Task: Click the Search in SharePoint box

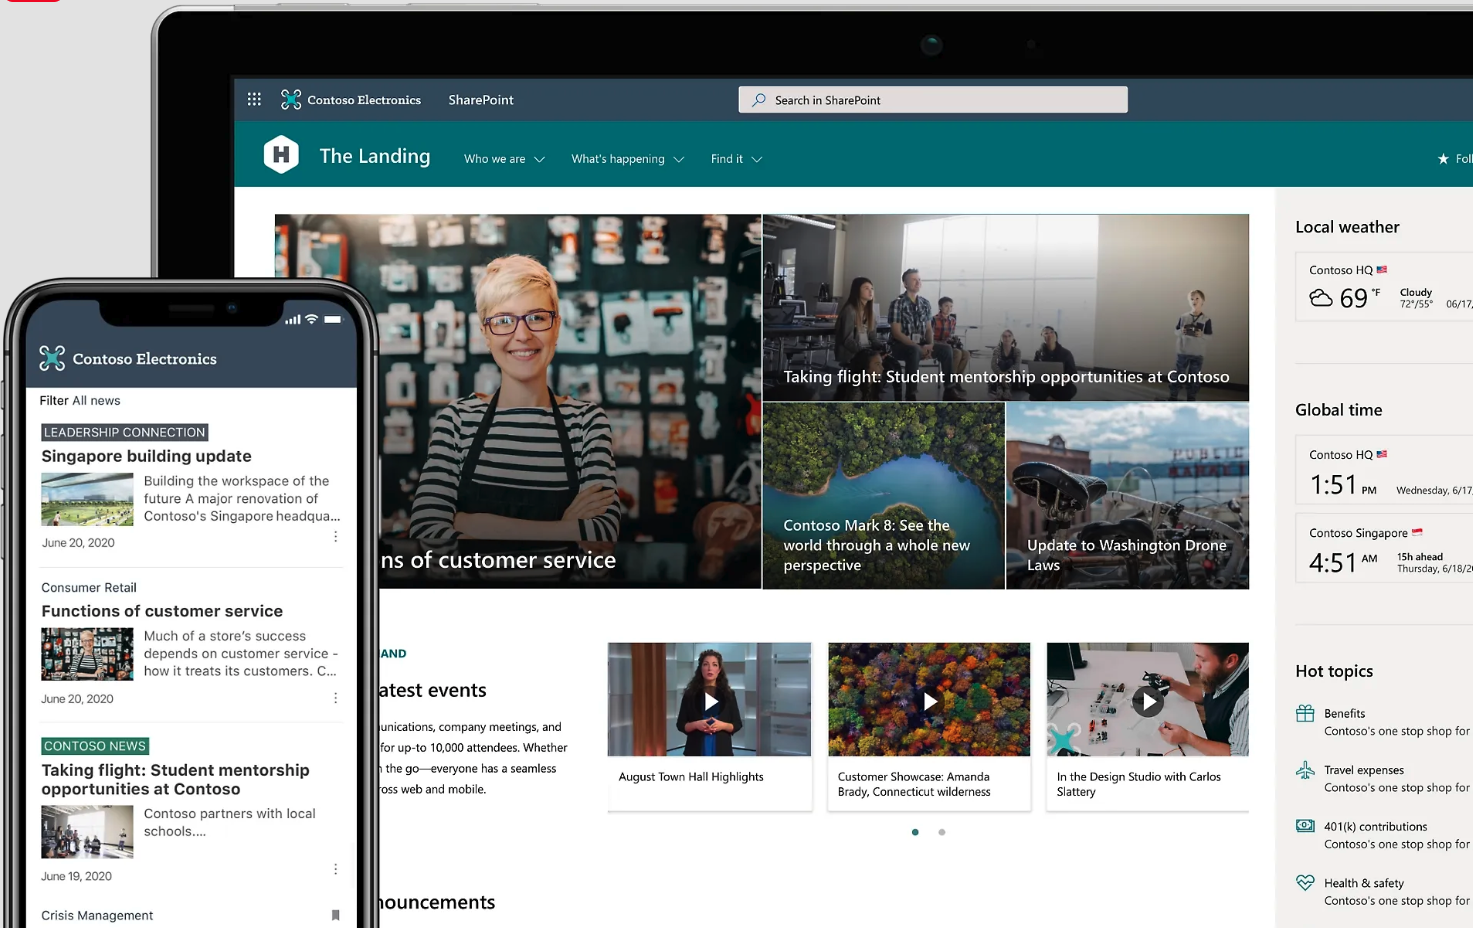Action: point(932,99)
